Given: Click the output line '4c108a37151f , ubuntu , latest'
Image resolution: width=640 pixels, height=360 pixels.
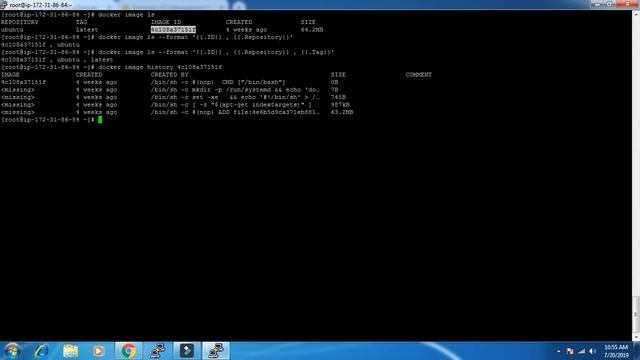Looking at the screenshot, I should 57,60.
